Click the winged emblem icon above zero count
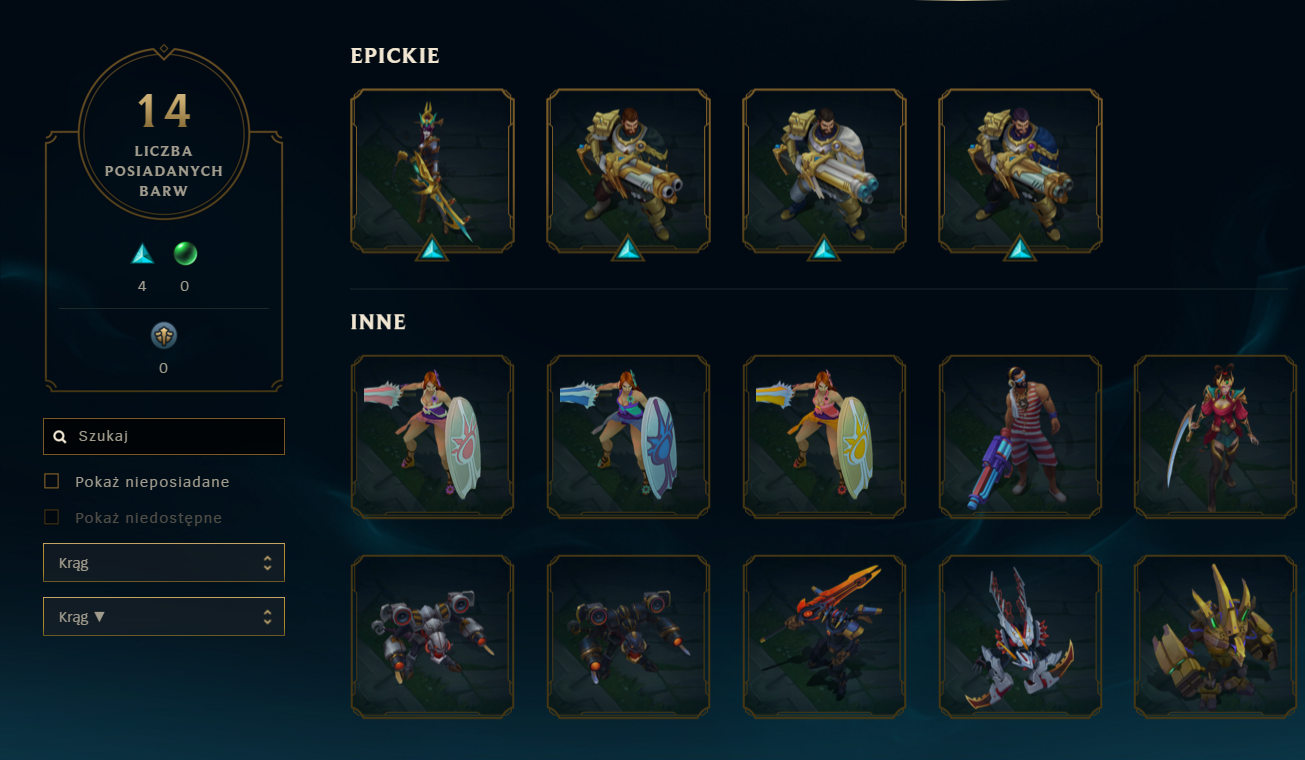This screenshot has height=760, width=1305. tap(164, 336)
